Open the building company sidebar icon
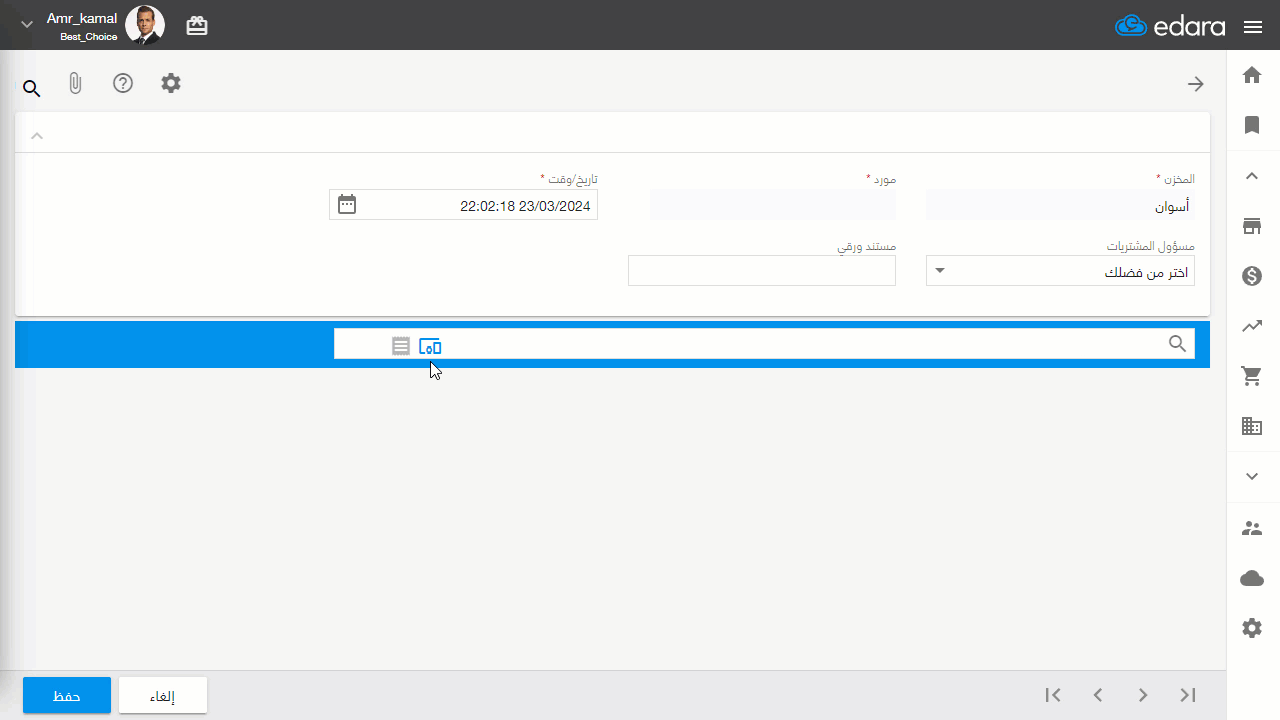This screenshot has width=1280, height=720. [1252, 426]
